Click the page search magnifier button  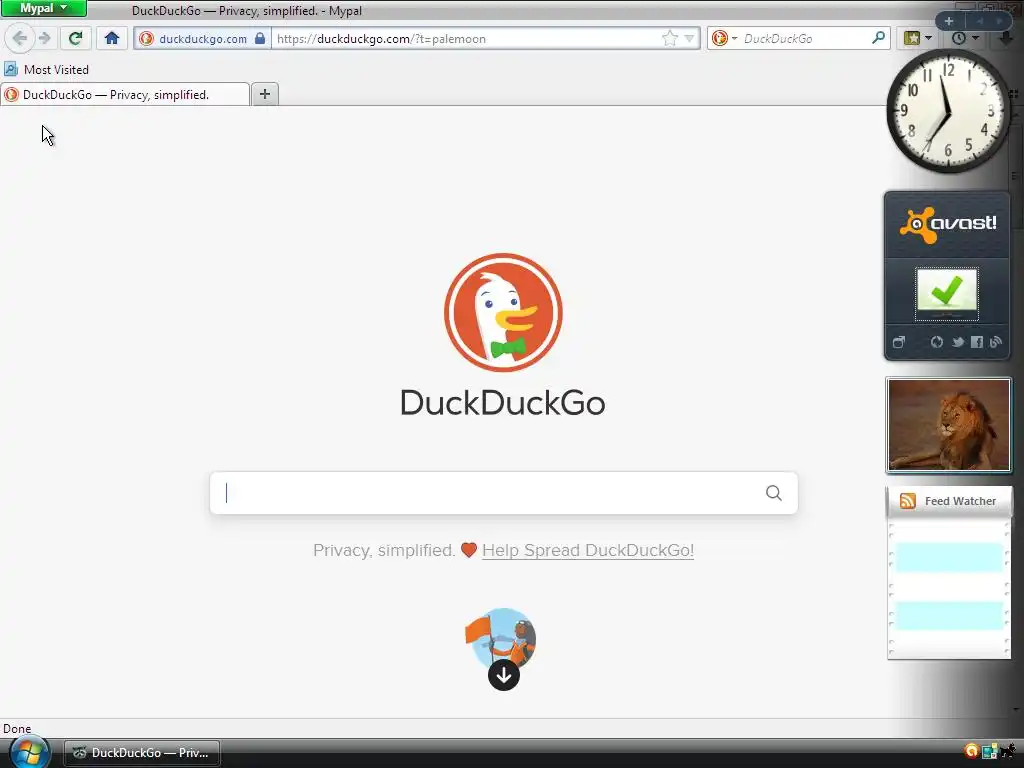pos(773,493)
